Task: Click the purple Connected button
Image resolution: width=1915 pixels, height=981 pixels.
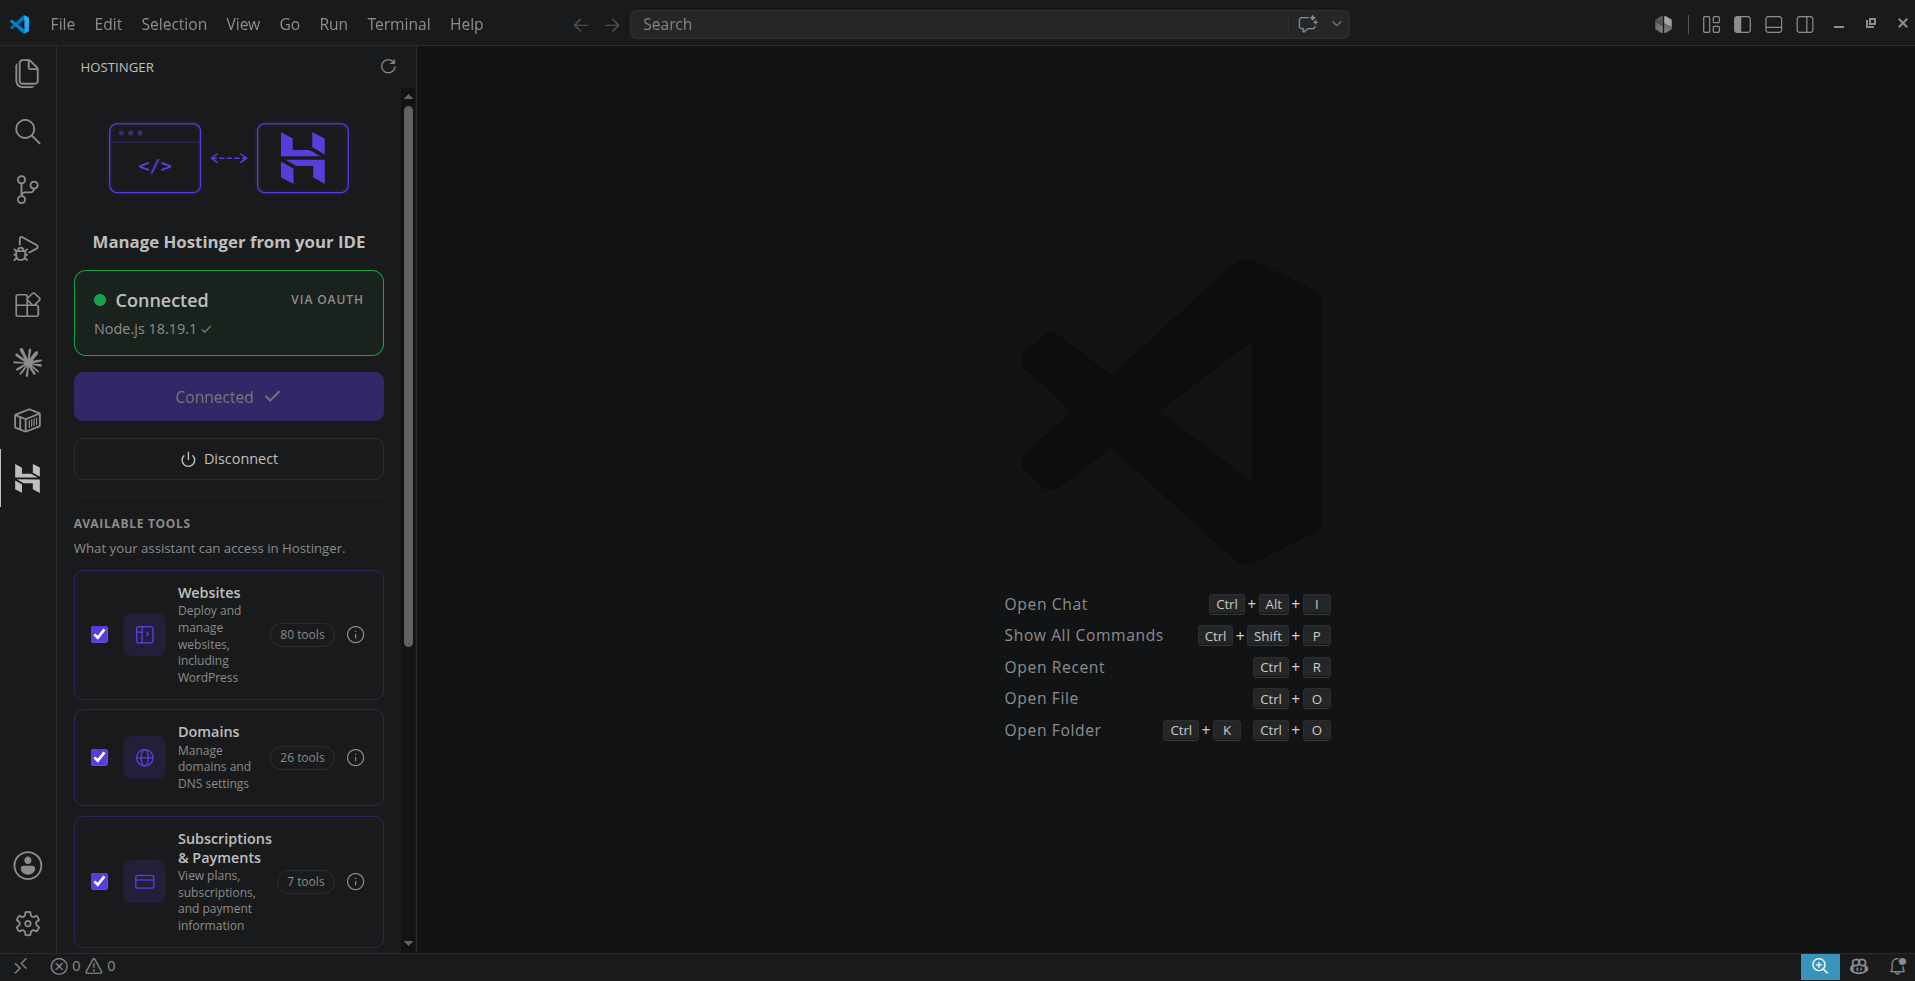Action: pyautogui.click(x=229, y=397)
